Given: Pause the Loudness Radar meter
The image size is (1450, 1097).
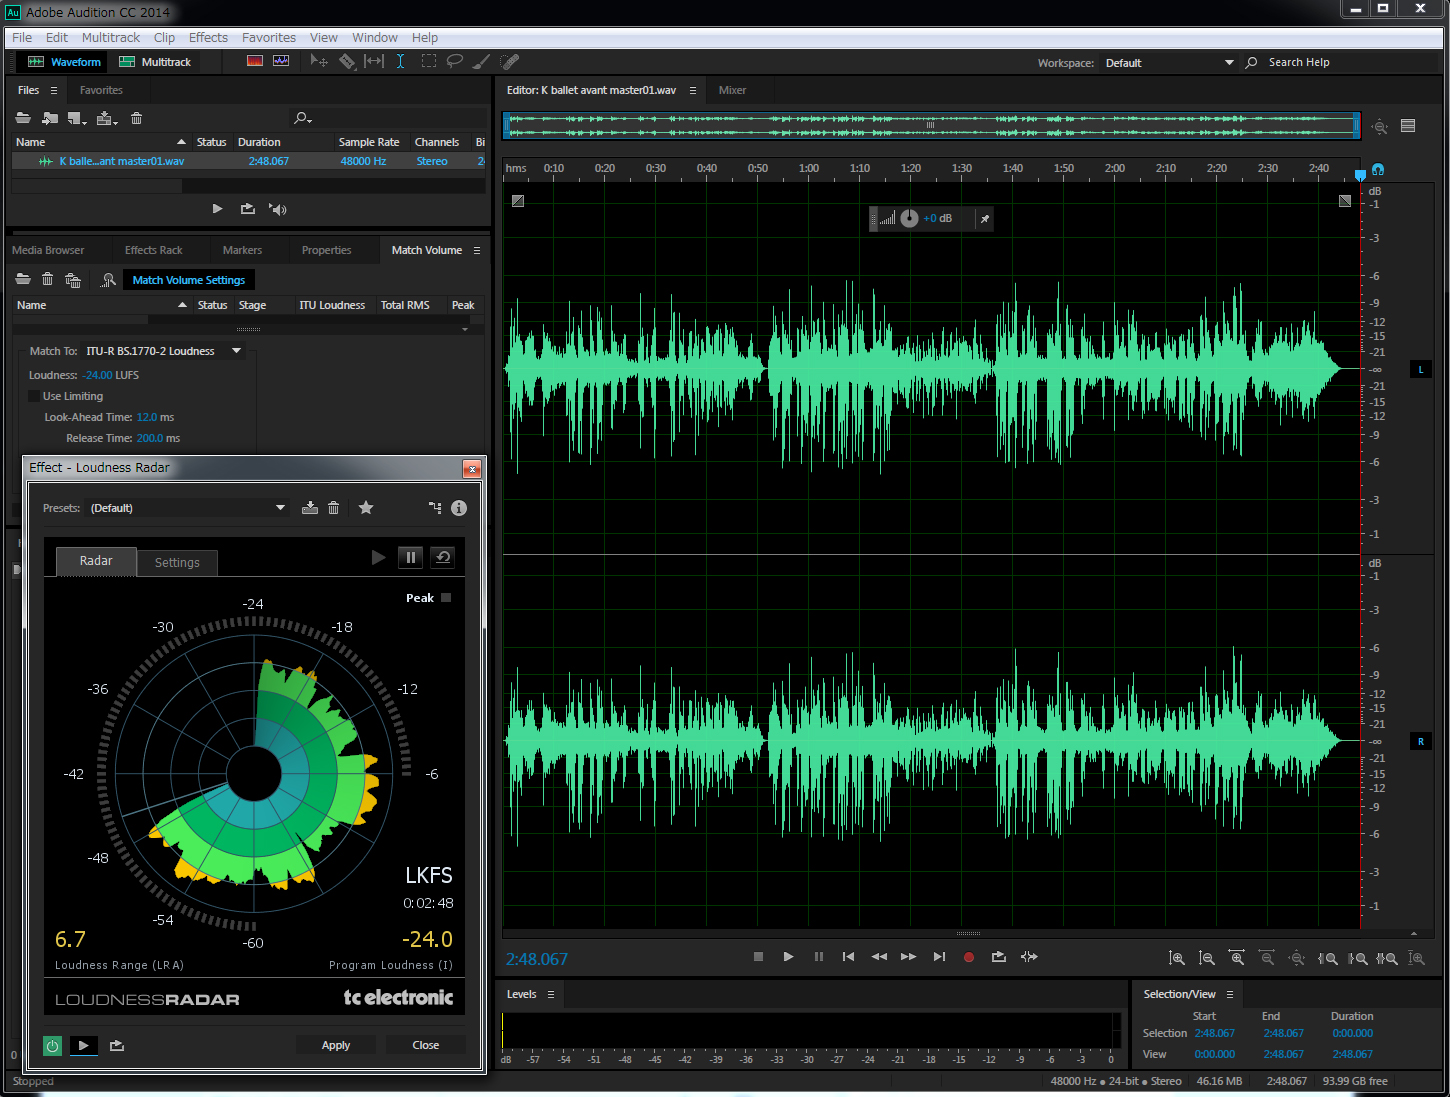Looking at the screenshot, I should [x=410, y=558].
